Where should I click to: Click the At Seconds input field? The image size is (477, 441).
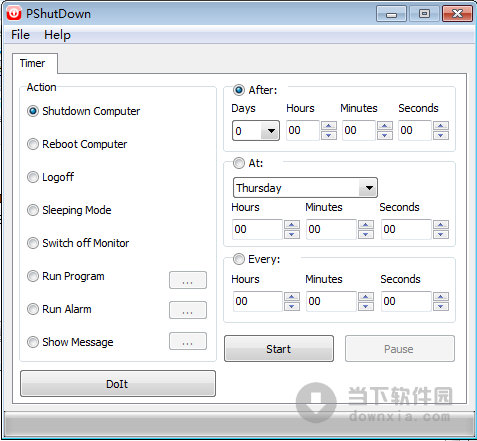406,229
